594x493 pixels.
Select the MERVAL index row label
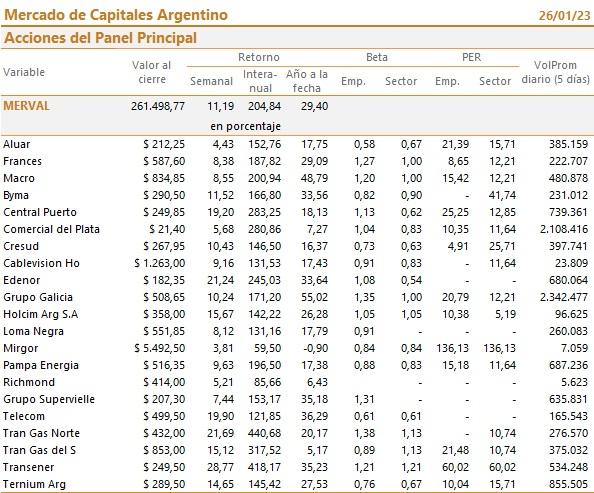[x=27, y=106]
